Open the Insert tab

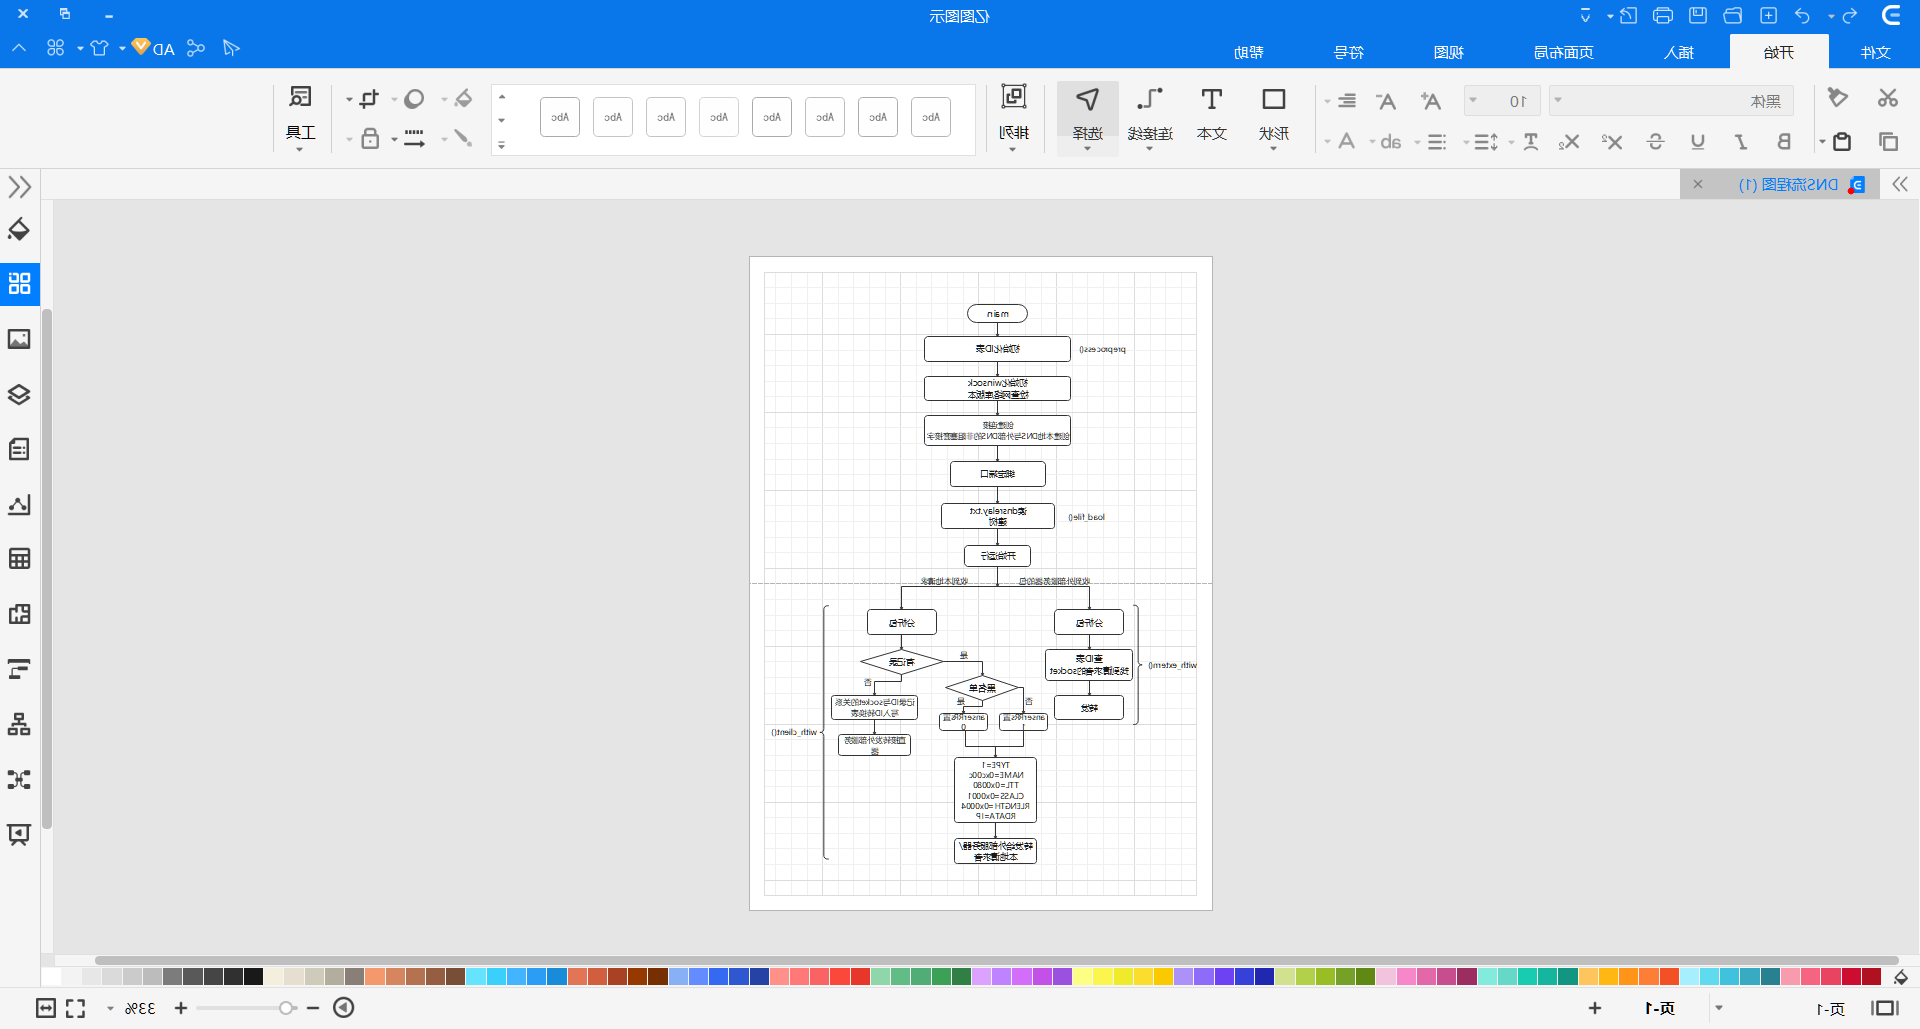1679,52
